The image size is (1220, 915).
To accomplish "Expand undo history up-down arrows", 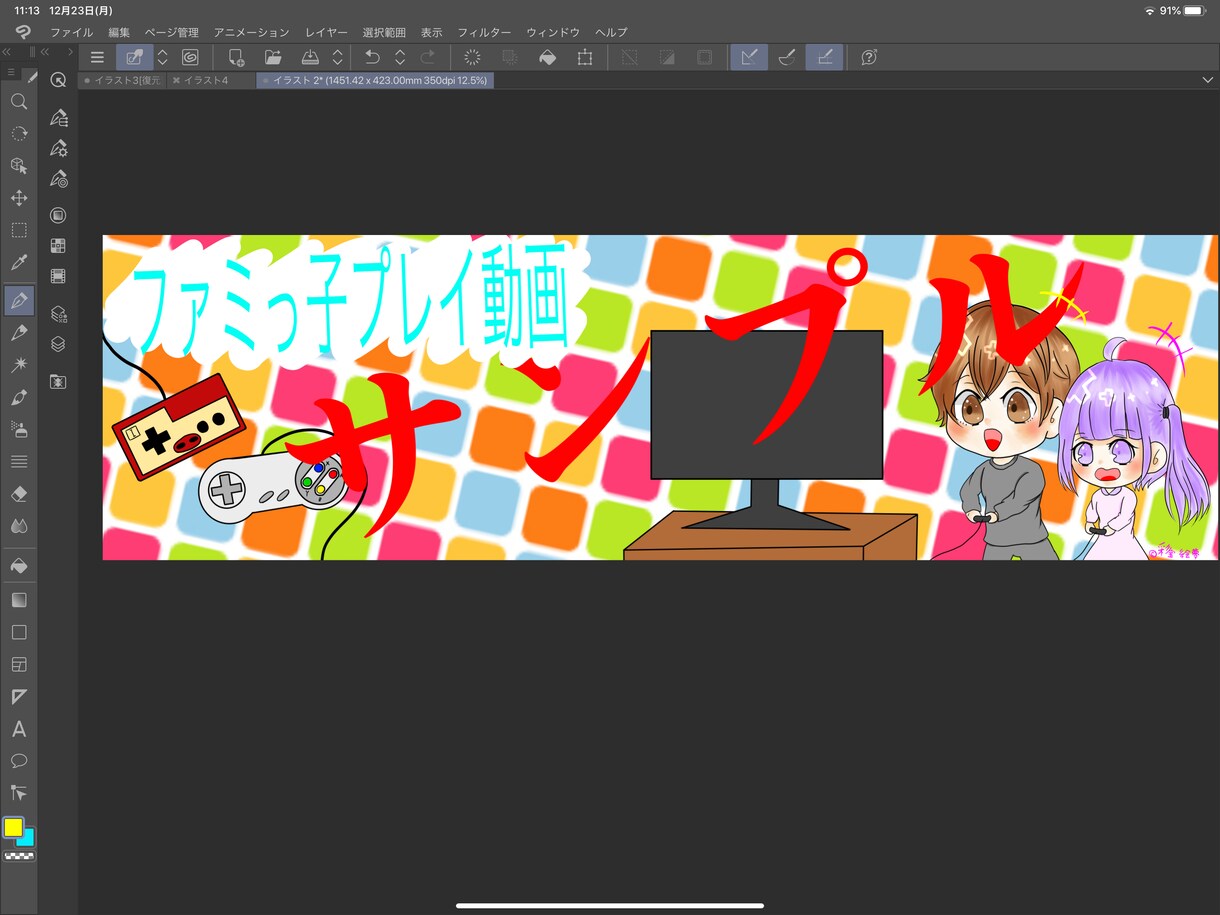I will click(400, 57).
